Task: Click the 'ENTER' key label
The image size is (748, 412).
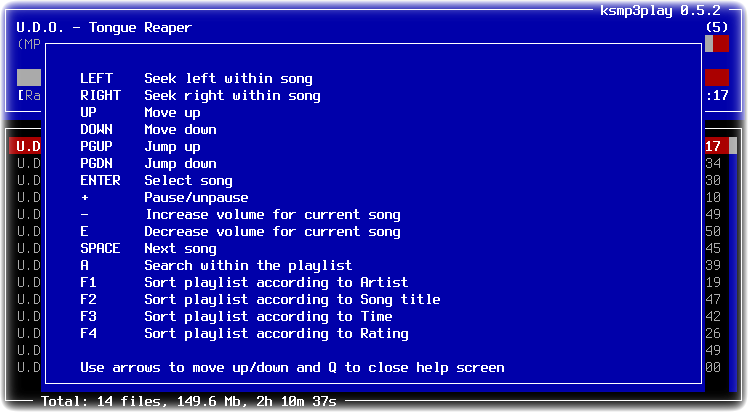Action: [x=100, y=180]
